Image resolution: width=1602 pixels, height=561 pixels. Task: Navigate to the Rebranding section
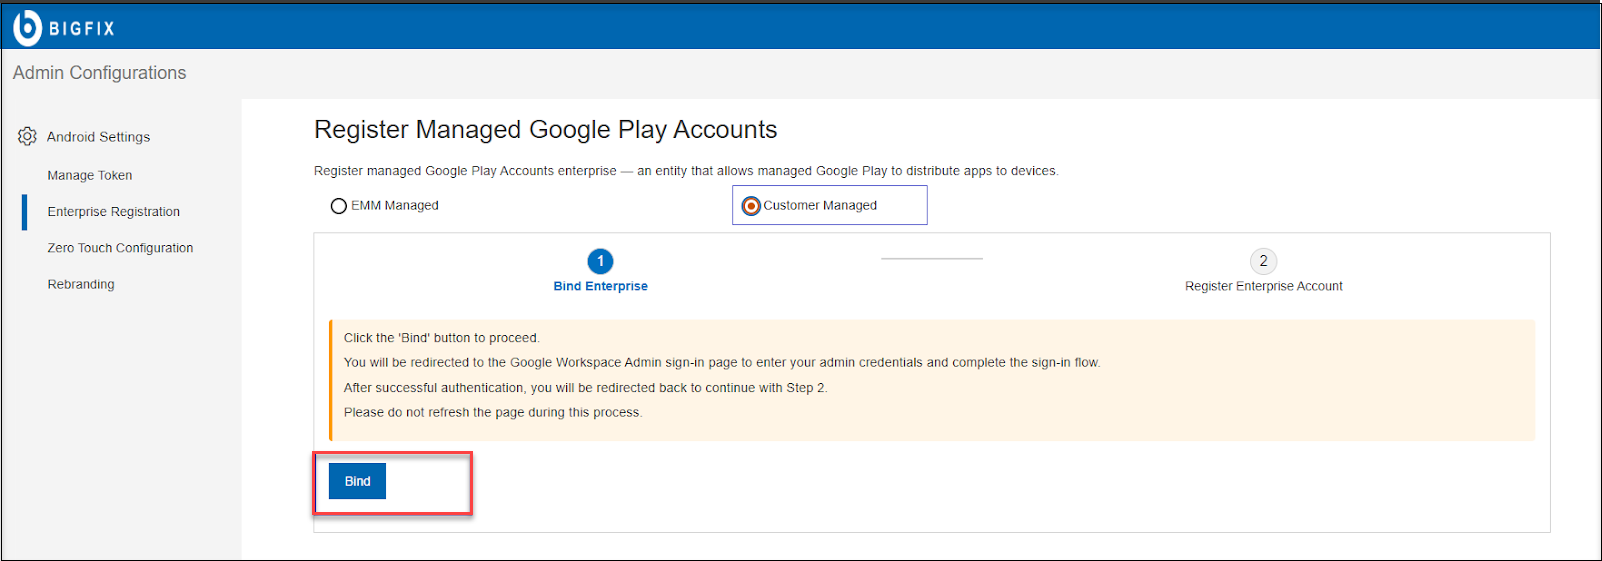tap(81, 284)
